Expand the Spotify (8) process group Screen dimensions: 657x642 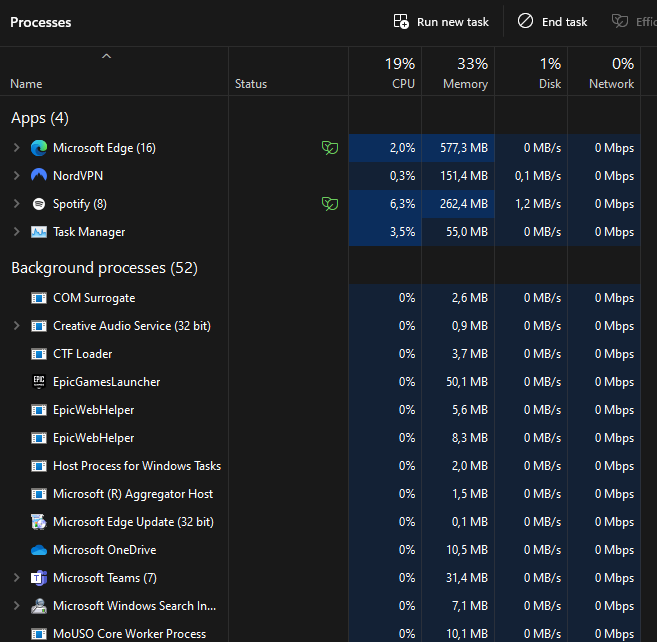pos(16,204)
